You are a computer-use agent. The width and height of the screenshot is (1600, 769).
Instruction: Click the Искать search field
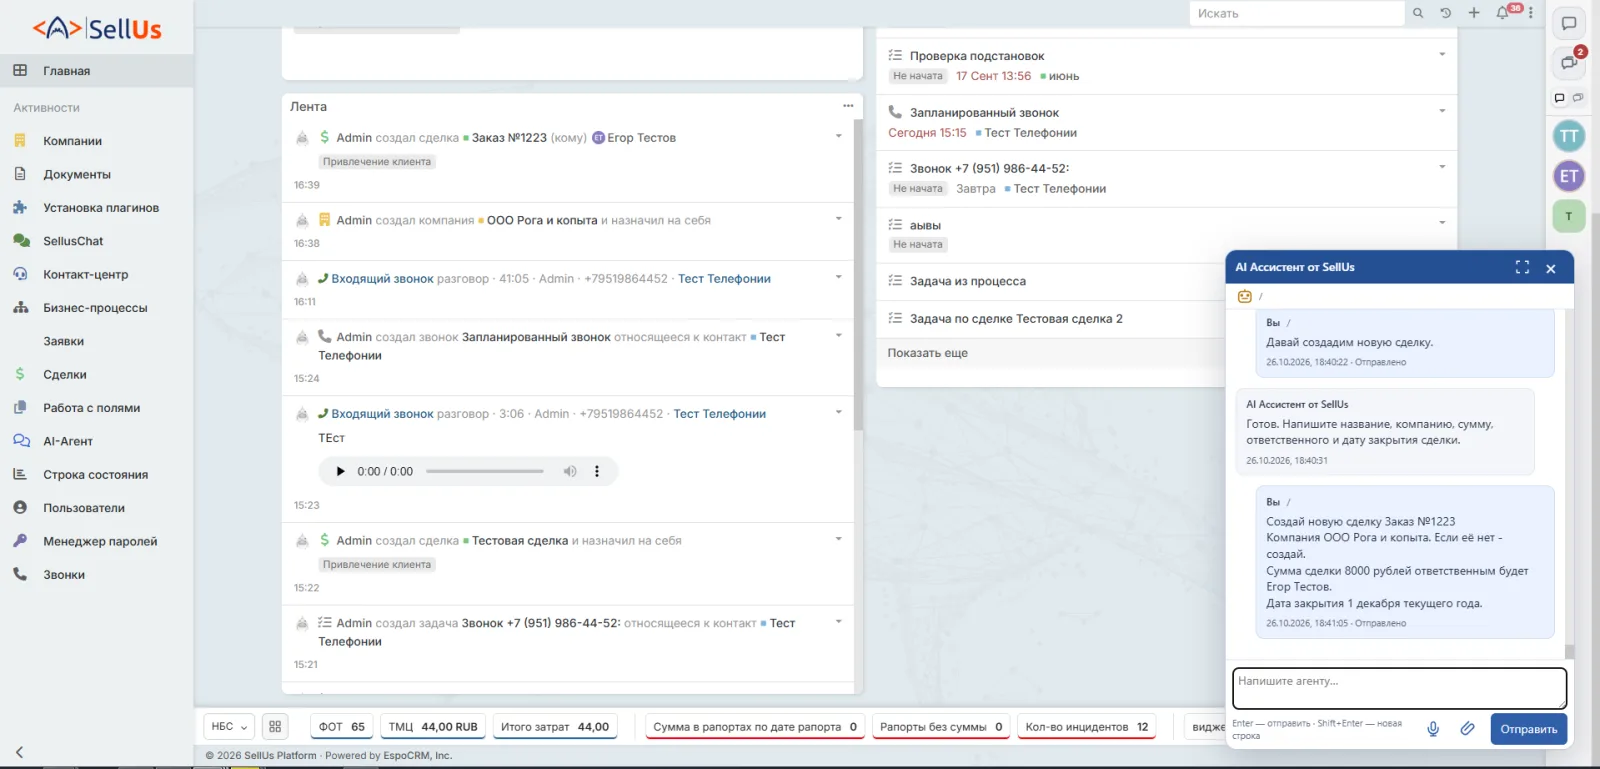(x=1296, y=13)
